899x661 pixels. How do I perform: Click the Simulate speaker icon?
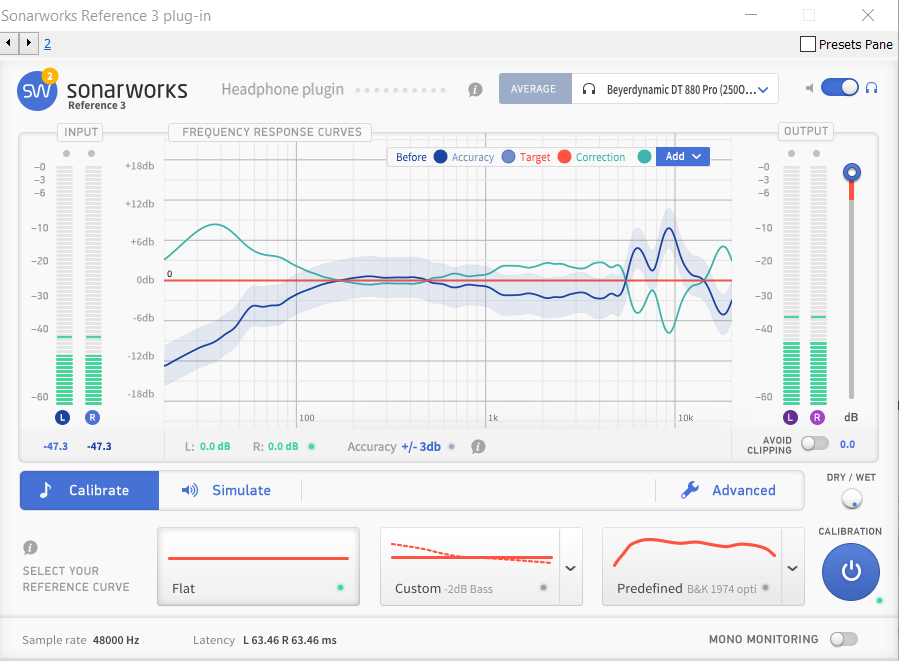click(x=190, y=490)
